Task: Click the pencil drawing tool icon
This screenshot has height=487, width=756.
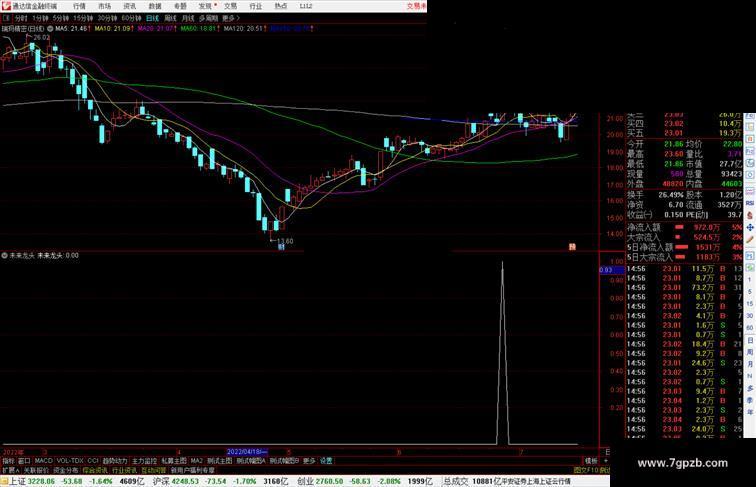Action: 750,240
